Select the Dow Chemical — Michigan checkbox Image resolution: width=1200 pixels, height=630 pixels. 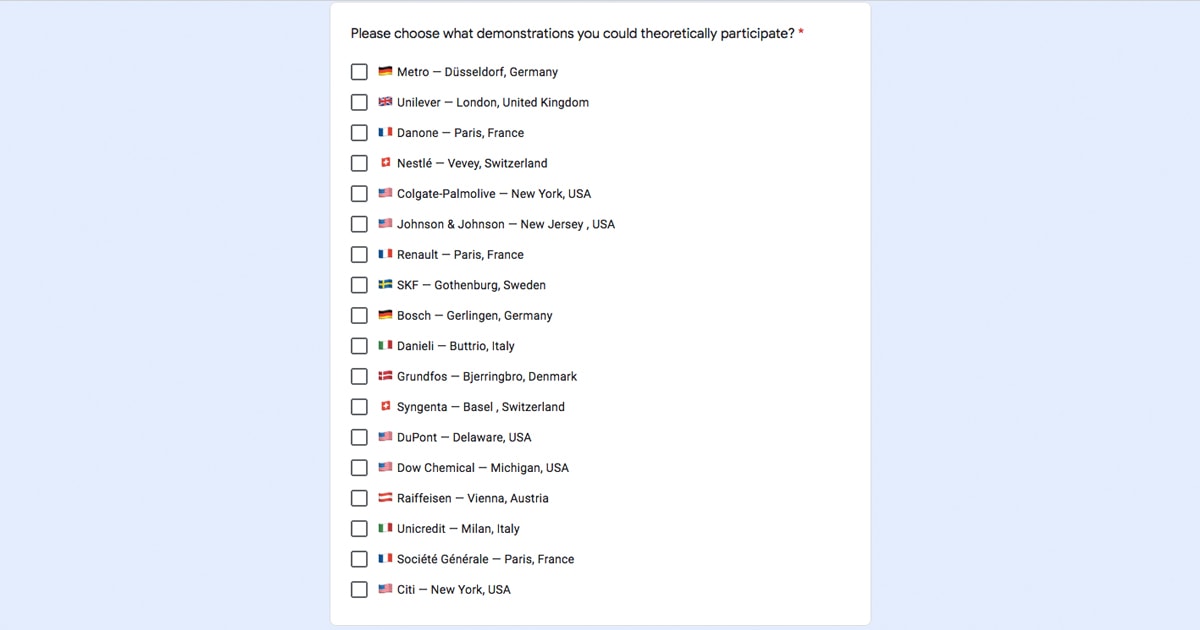pyautogui.click(x=359, y=468)
